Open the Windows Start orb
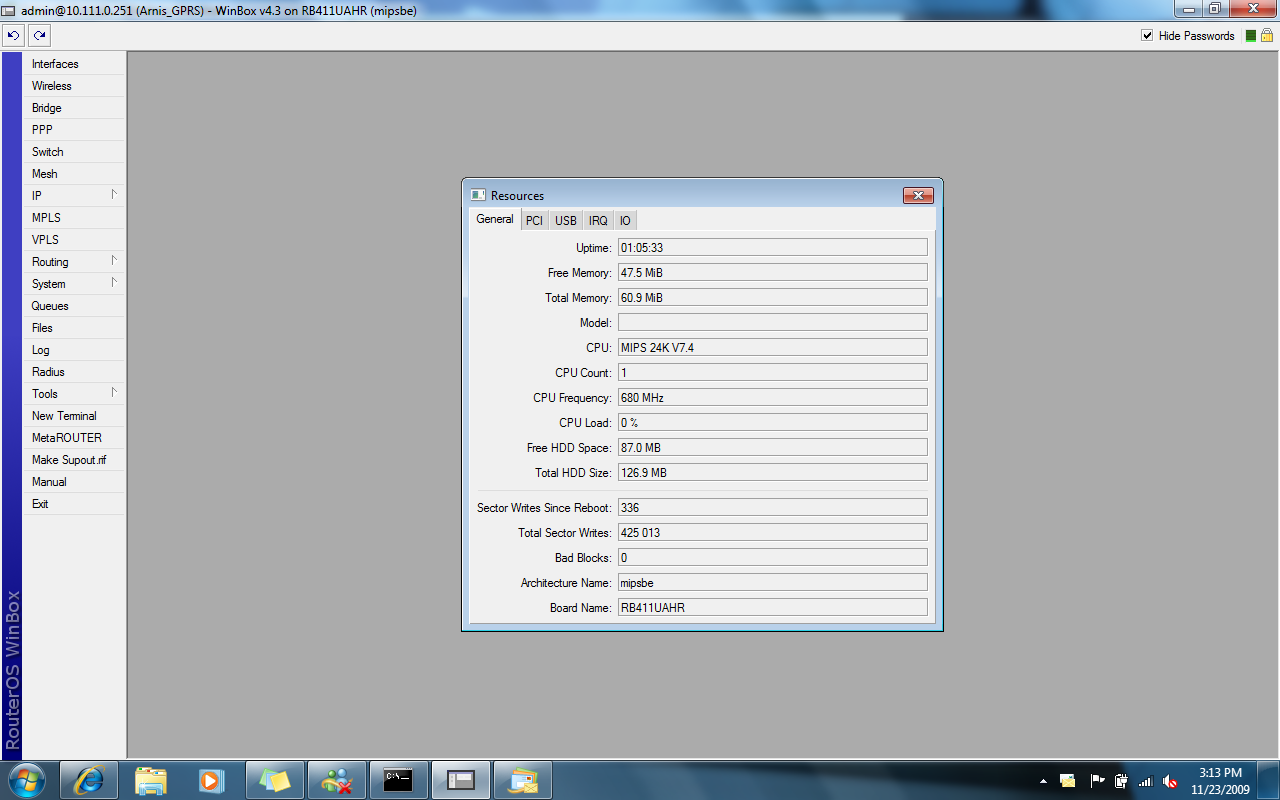 pyautogui.click(x=27, y=780)
